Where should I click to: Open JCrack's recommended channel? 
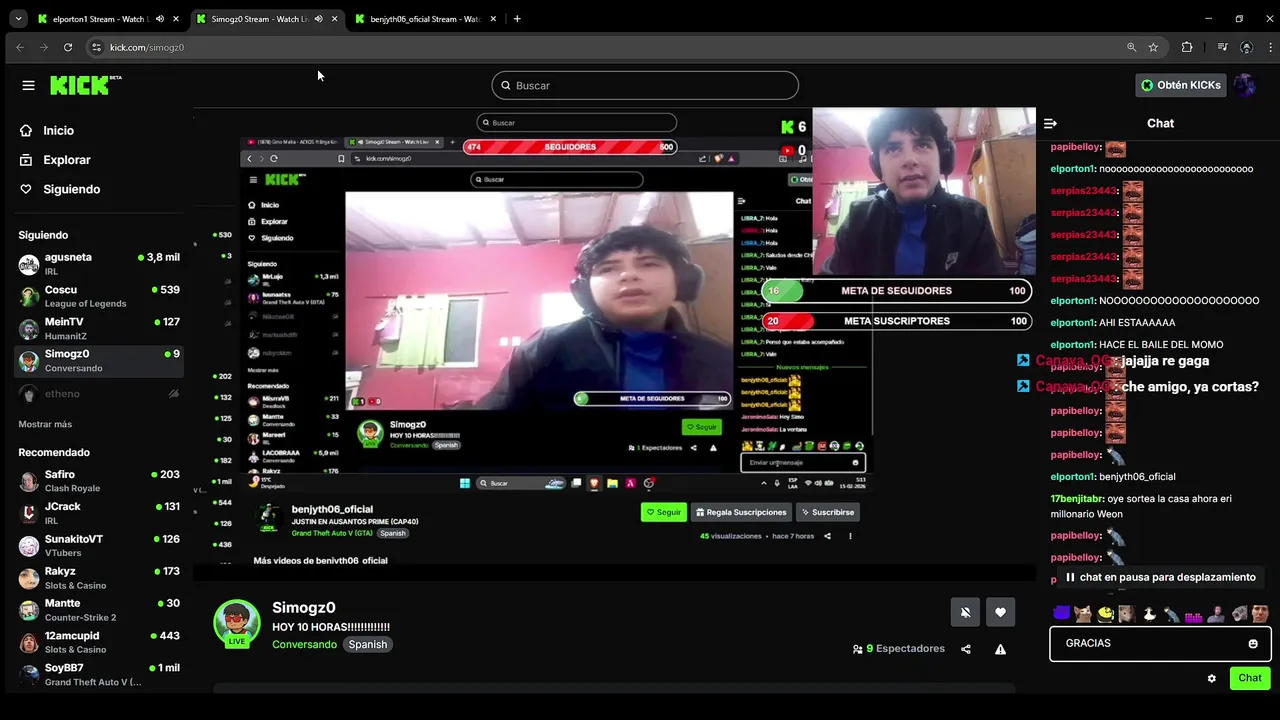(98, 513)
